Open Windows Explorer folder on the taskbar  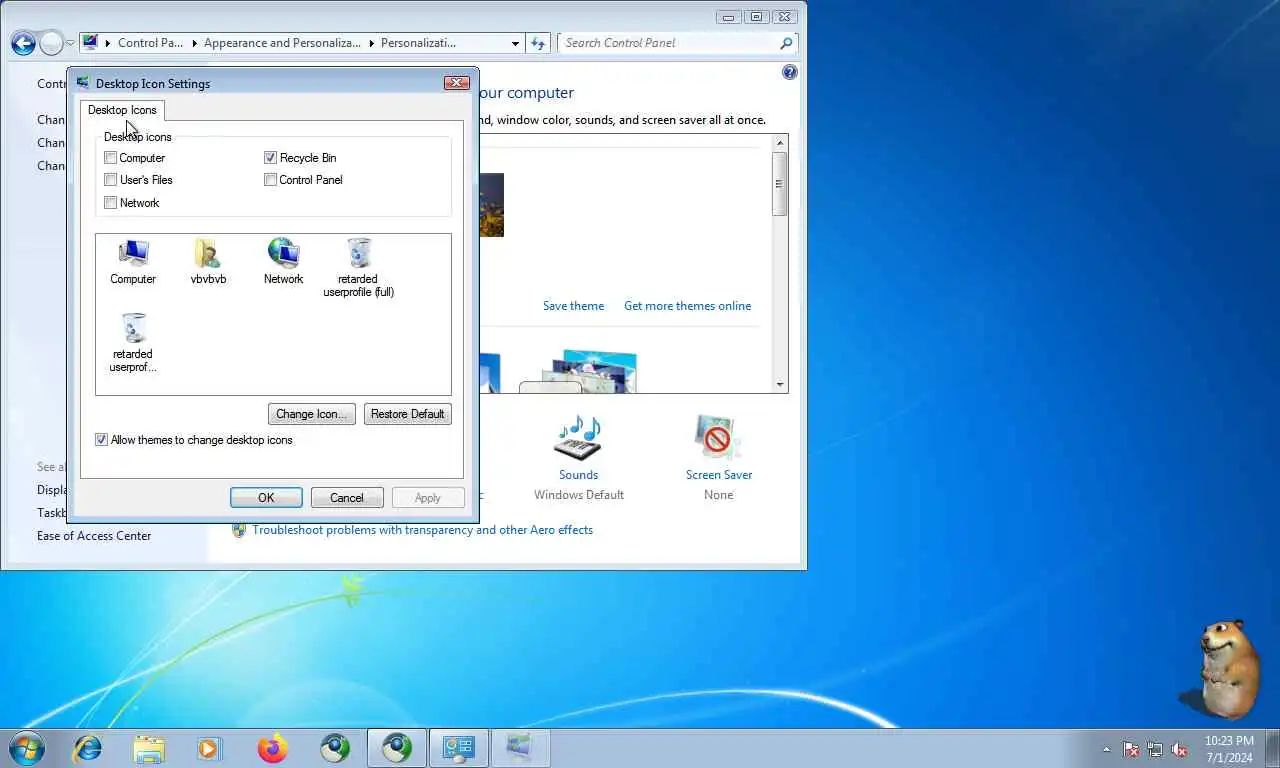(x=149, y=748)
